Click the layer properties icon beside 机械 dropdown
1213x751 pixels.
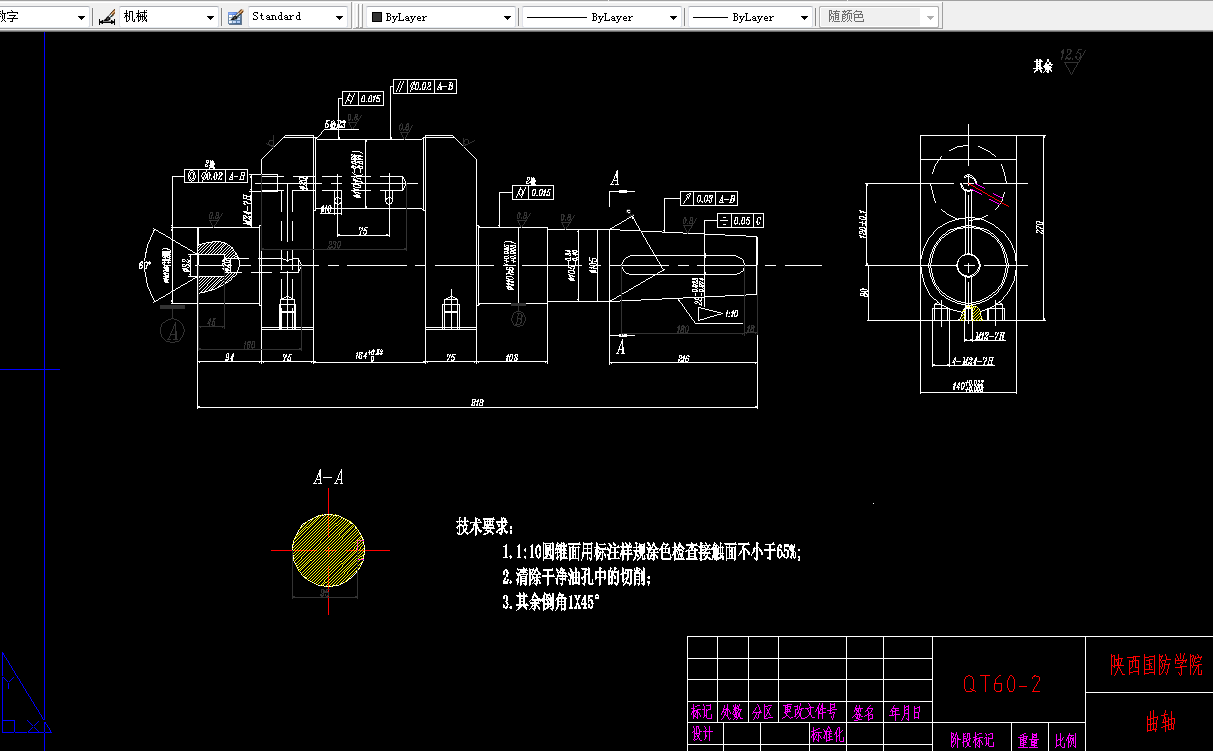107,16
